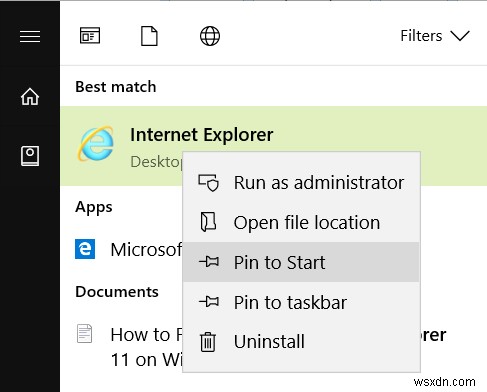Viewport: 487px width, 392px height.
Task: Click the trash icon beside Uninstall
Action: tap(208, 342)
